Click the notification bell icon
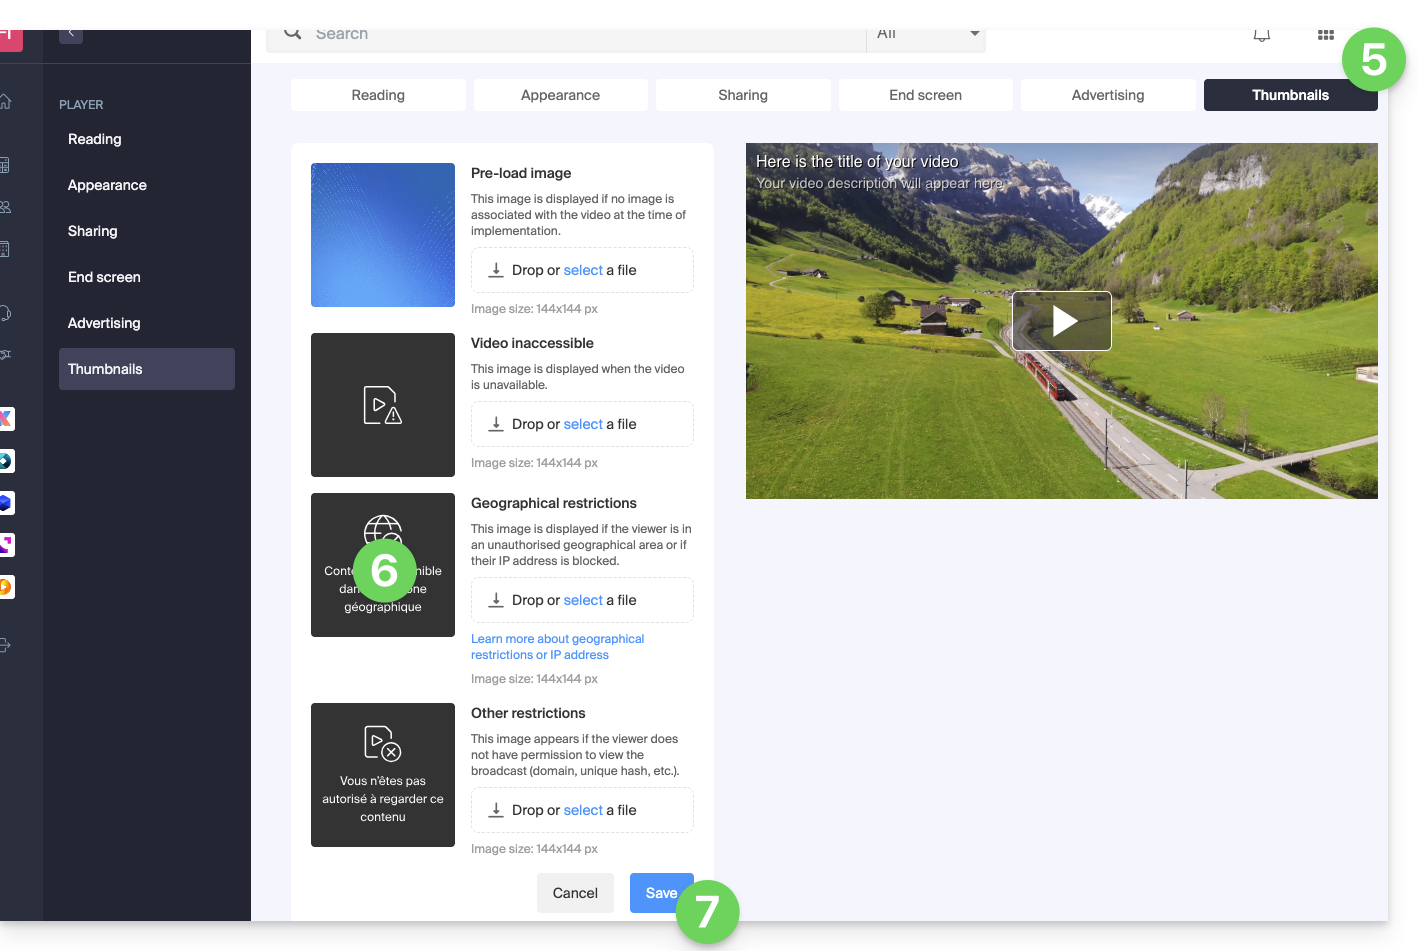This screenshot has width=1418, height=951. [1262, 36]
